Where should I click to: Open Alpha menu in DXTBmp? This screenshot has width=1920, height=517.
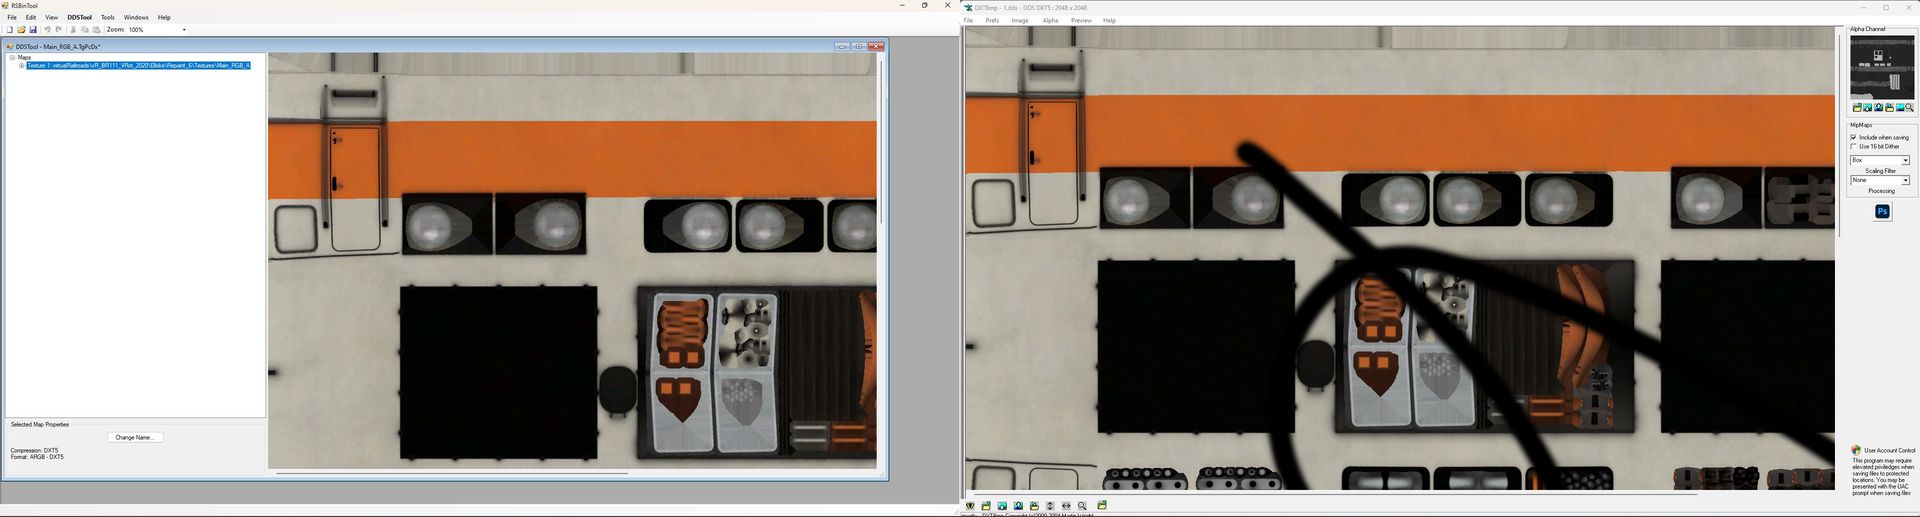point(1050,20)
